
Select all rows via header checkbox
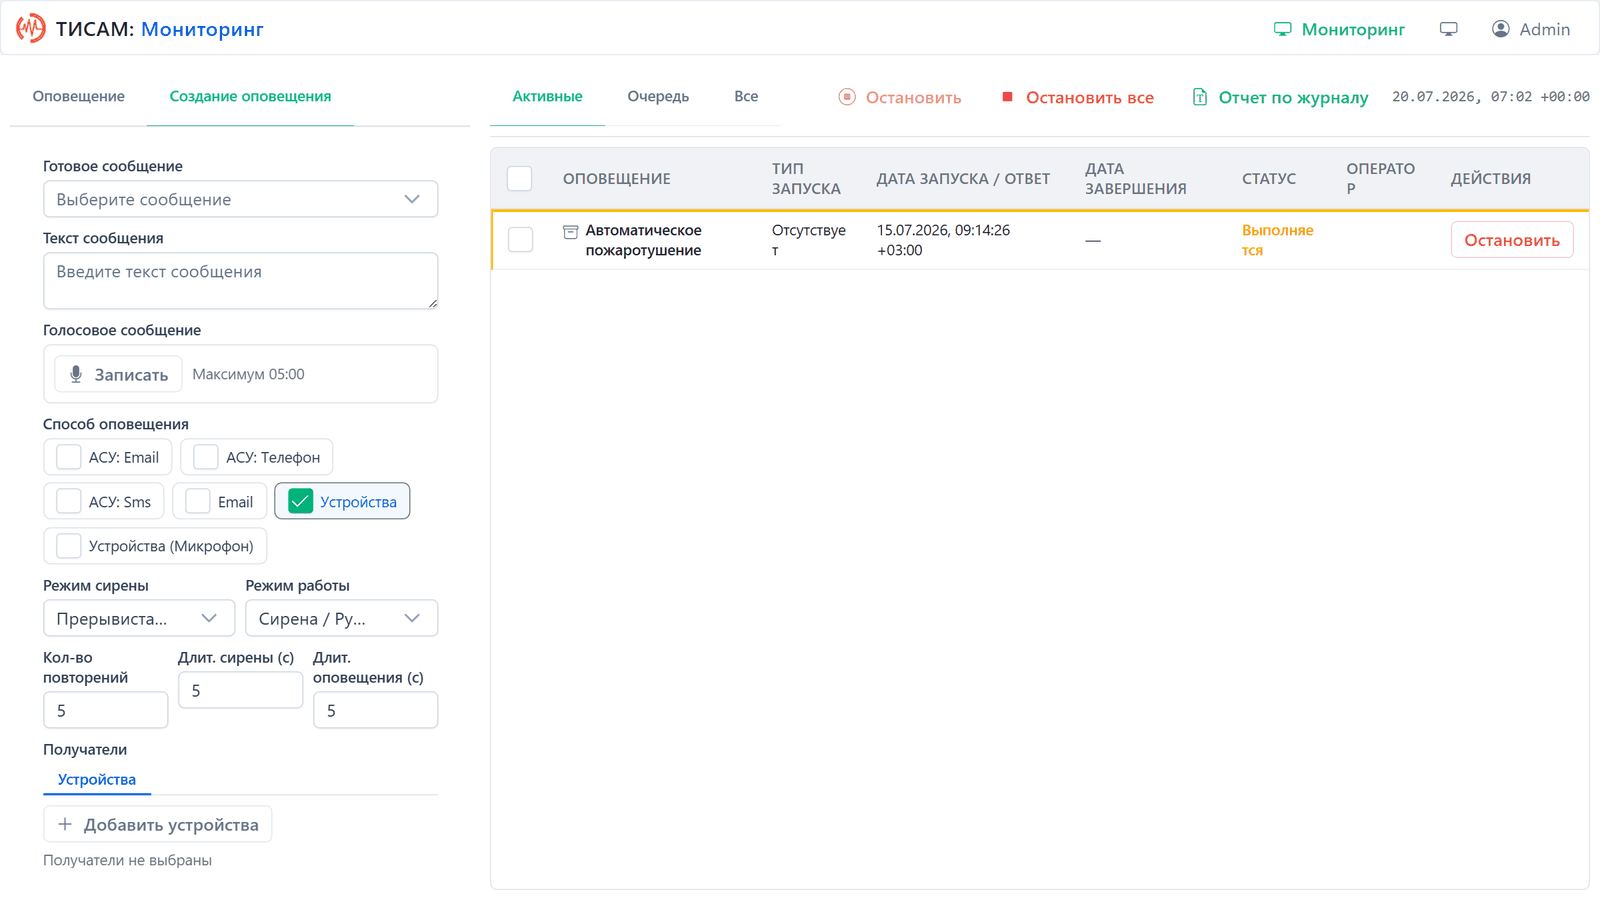(520, 178)
